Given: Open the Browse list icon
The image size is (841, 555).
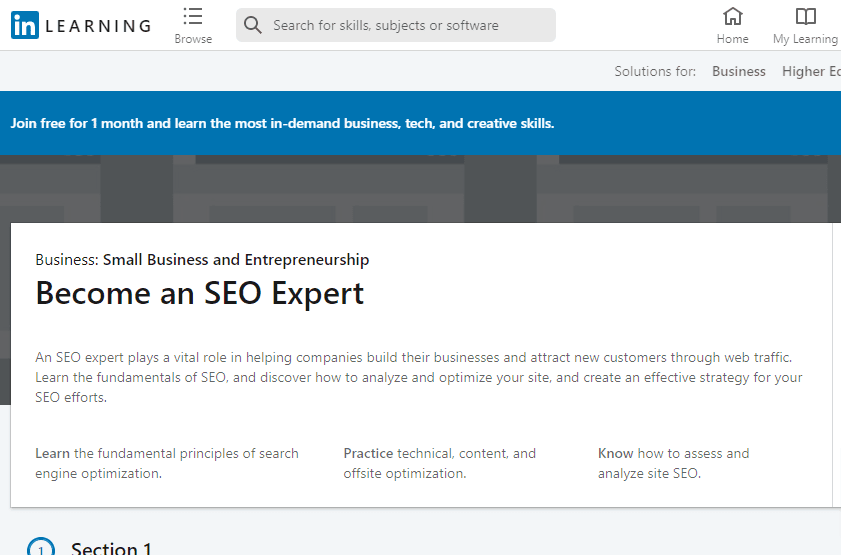Looking at the screenshot, I should [193, 16].
